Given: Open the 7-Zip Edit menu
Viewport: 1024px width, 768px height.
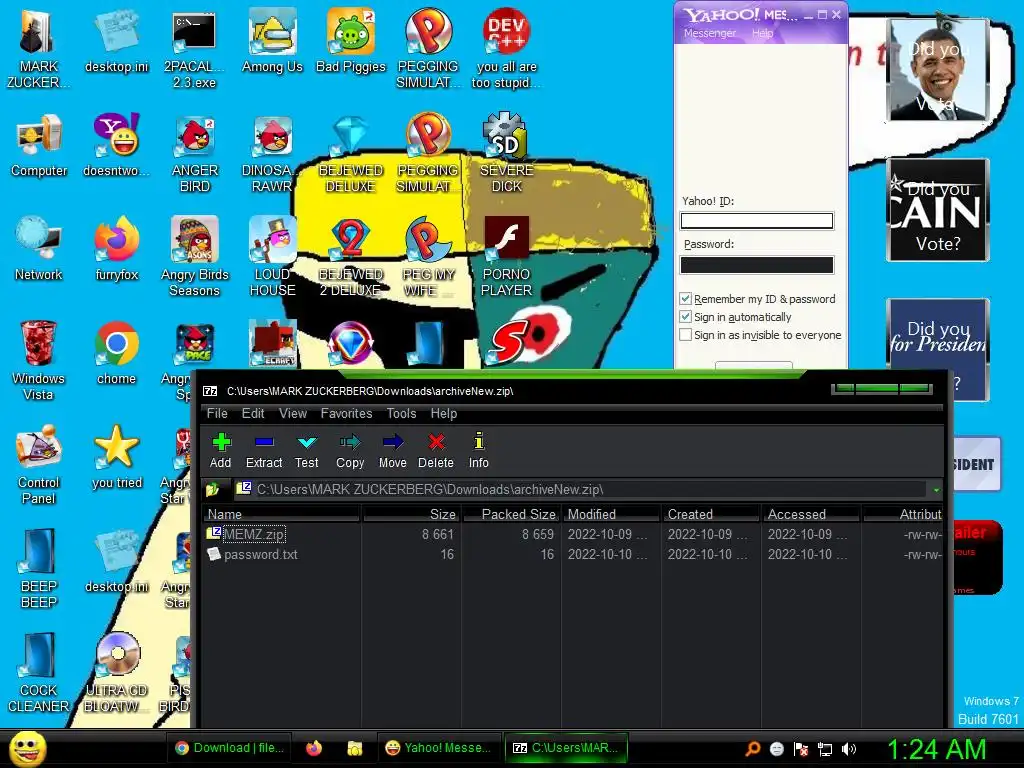Looking at the screenshot, I should 253,413.
